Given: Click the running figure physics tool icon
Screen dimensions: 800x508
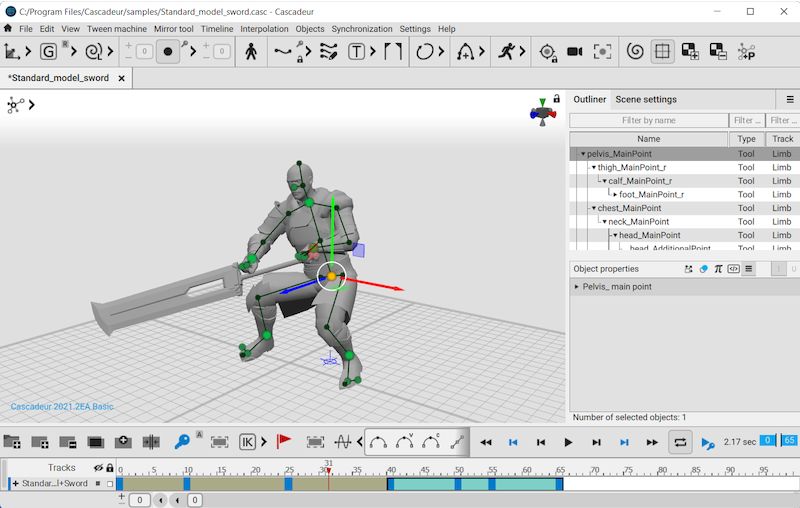Looking at the screenshot, I should [x=507, y=51].
